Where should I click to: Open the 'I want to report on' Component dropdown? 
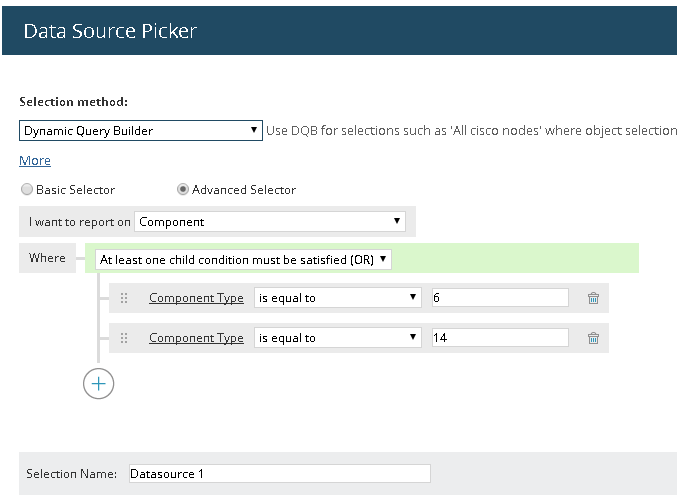click(270, 221)
